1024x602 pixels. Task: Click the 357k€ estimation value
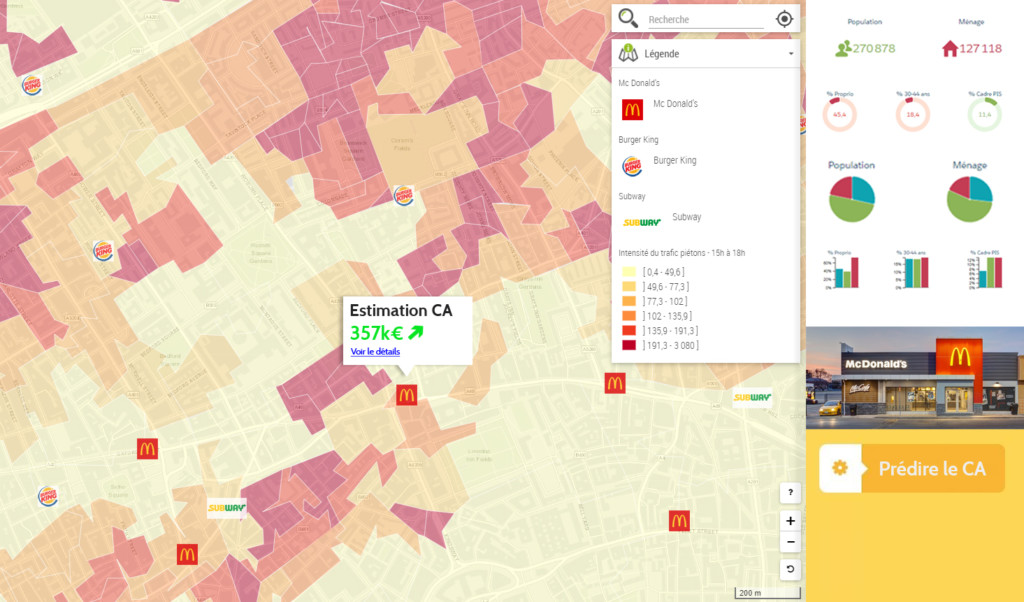pos(376,333)
